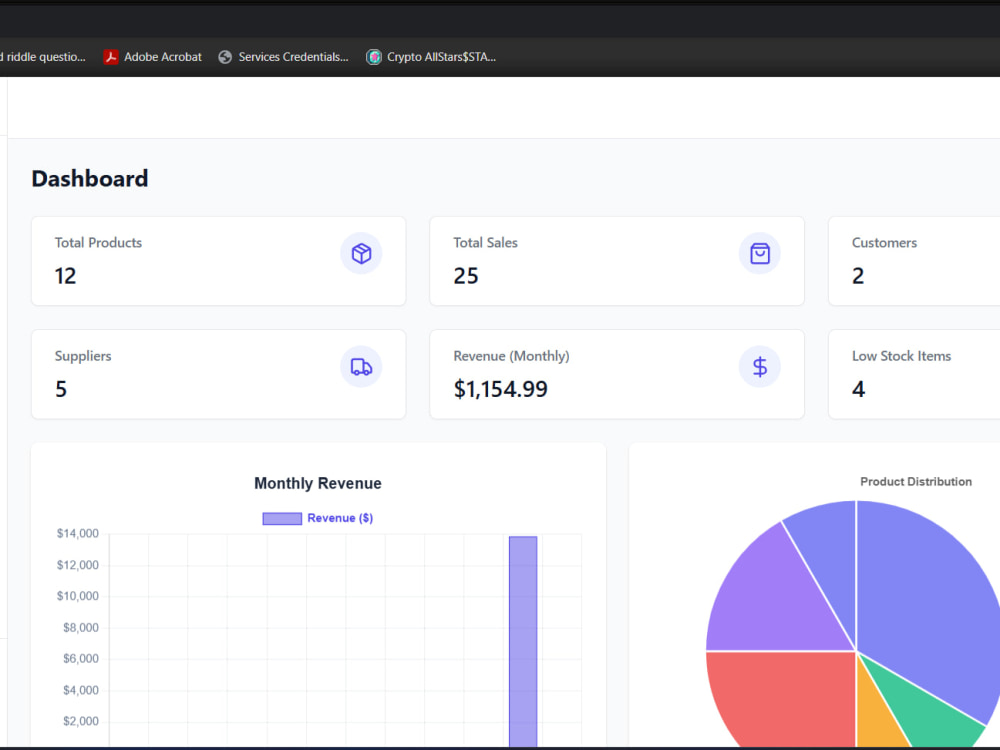Click the $8,000 axis label

(x=81, y=628)
